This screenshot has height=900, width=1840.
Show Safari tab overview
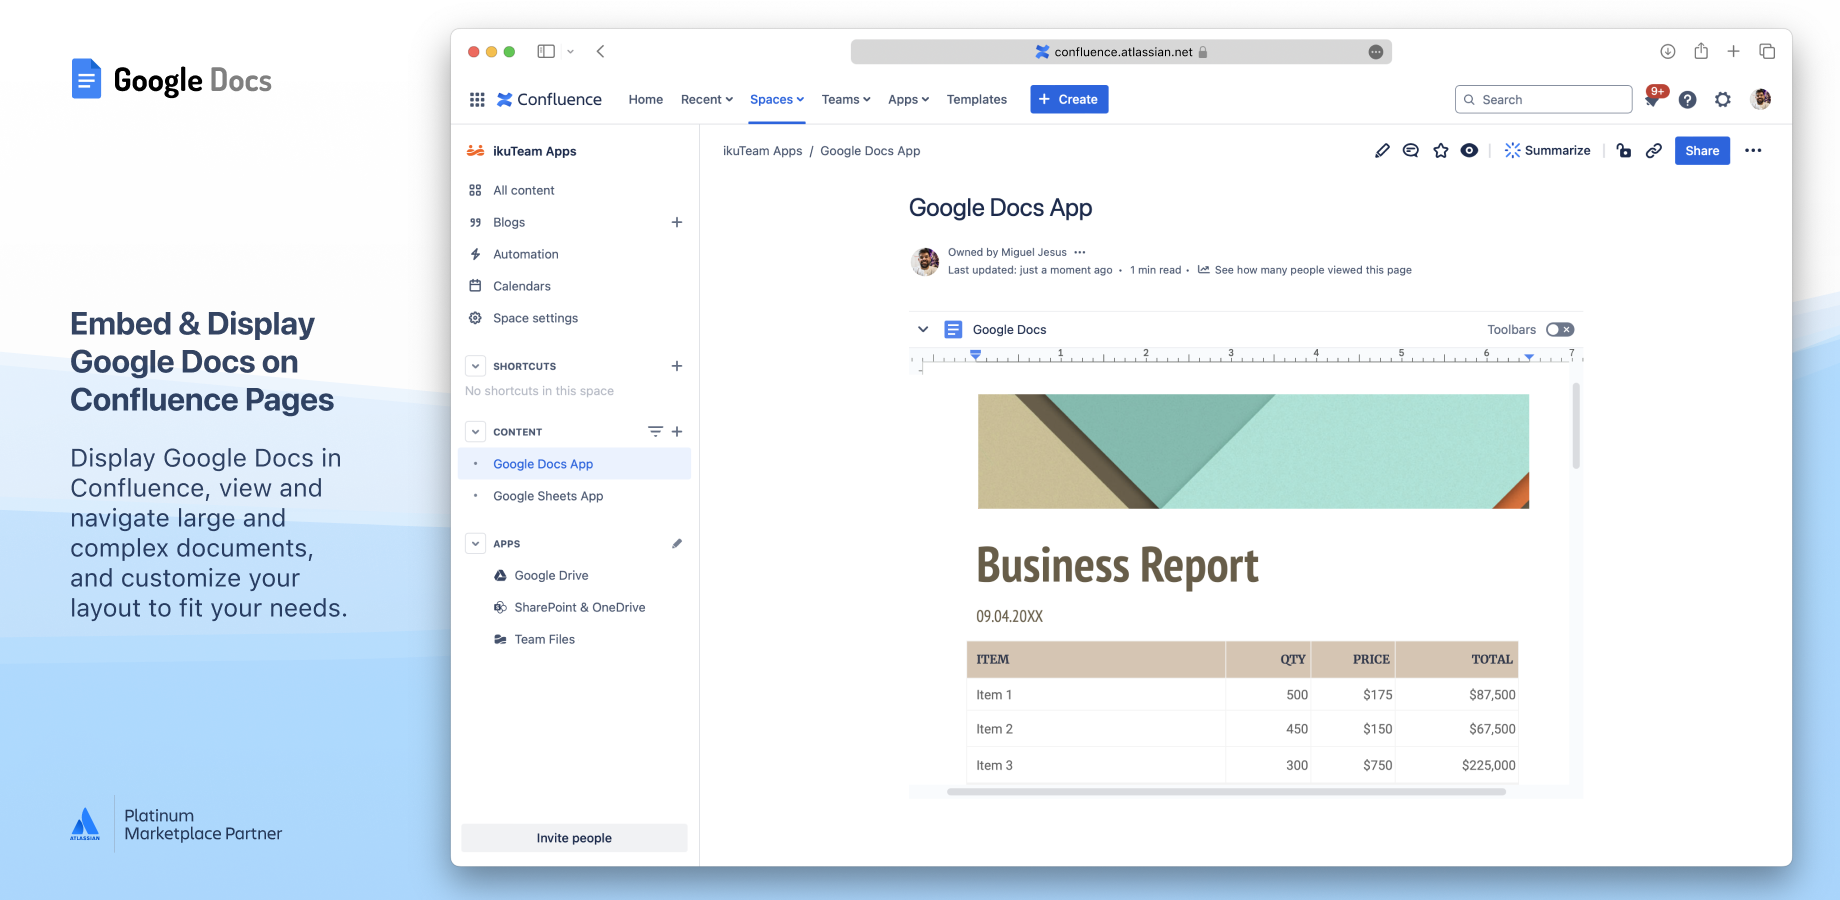click(x=1767, y=51)
